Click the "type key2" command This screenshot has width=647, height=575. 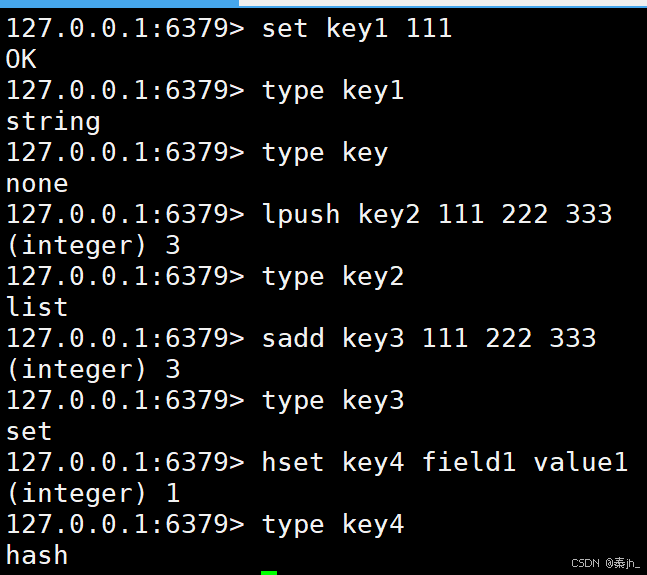pos(333,277)
